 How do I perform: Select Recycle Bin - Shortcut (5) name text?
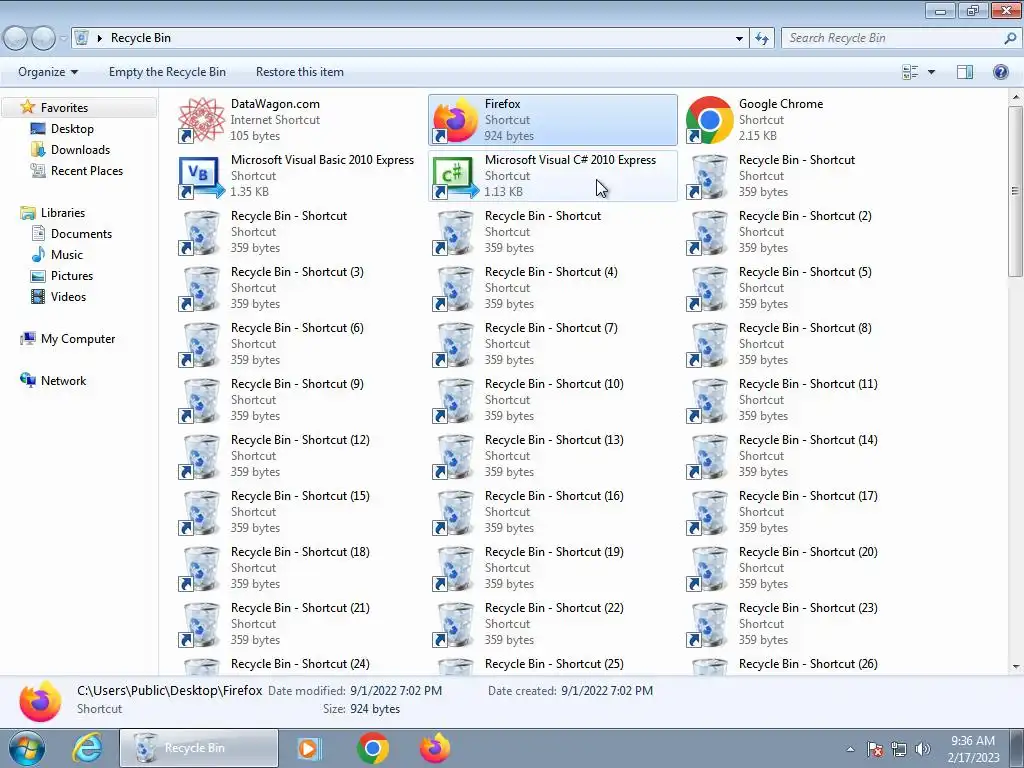point(805,272)
